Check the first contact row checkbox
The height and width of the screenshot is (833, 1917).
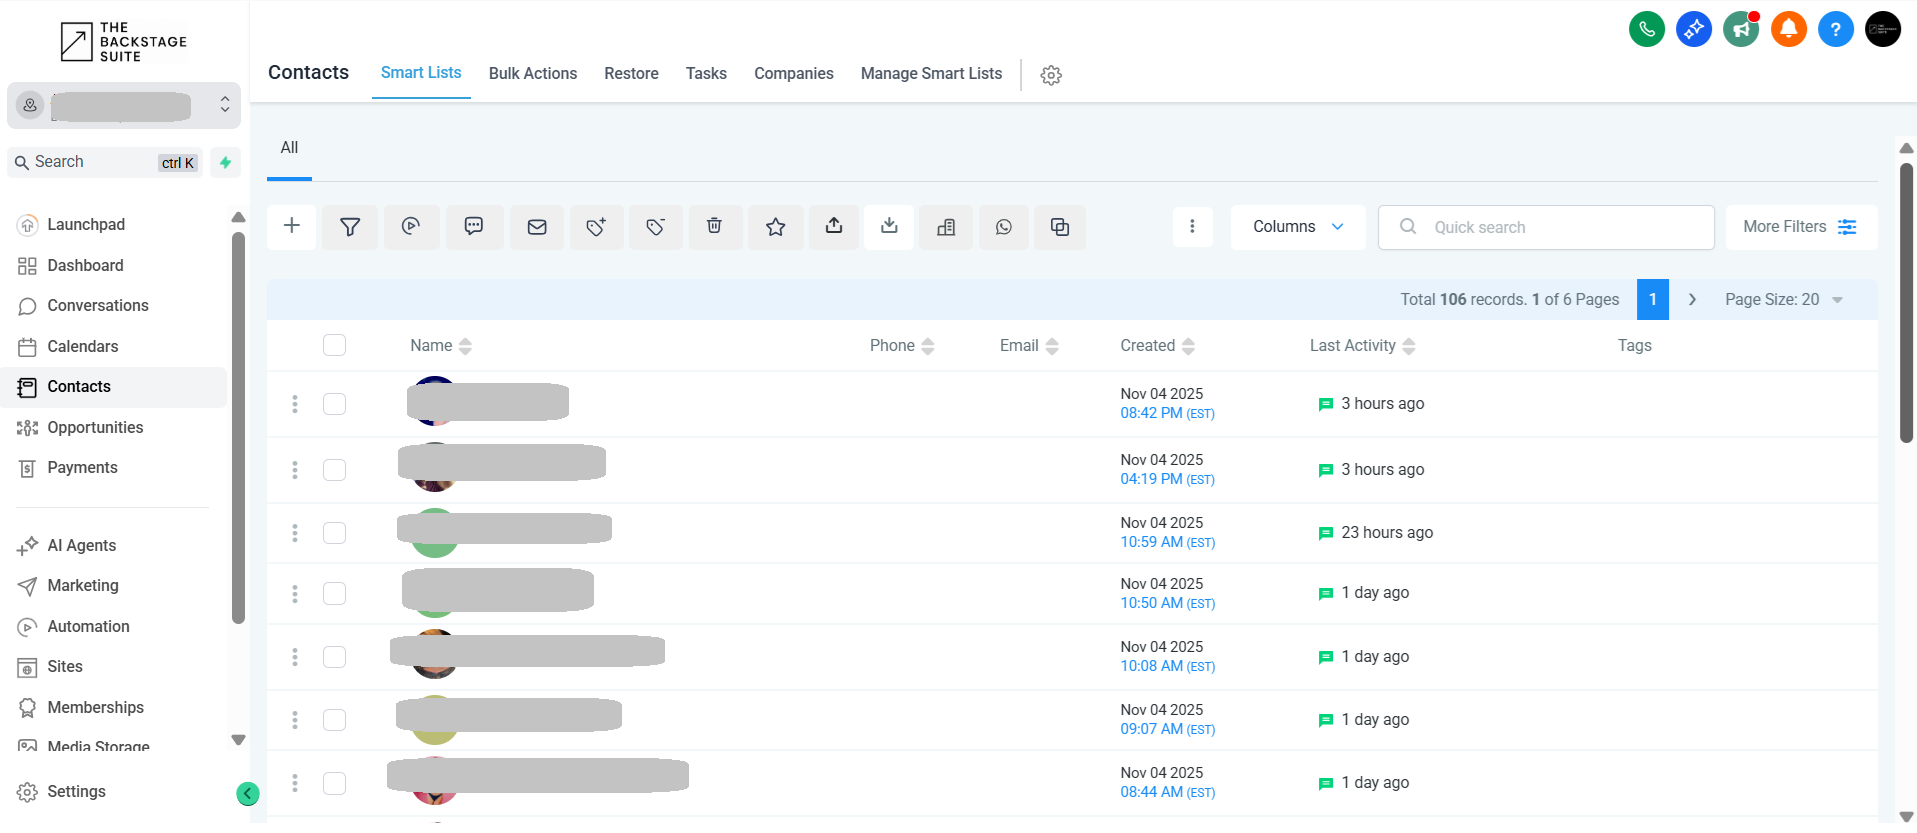tap(334, 404)
